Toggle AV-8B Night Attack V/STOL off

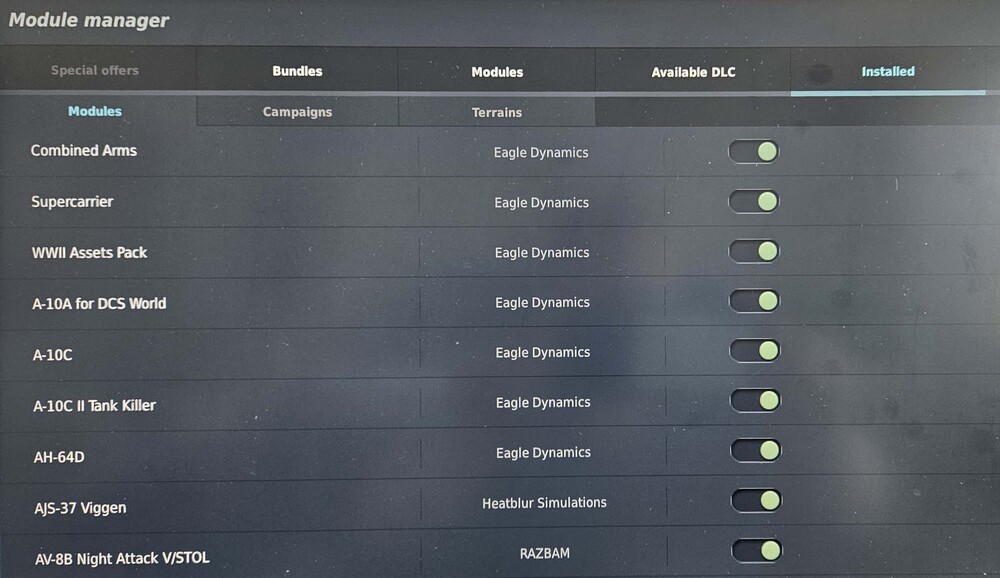tap(757, 550)
